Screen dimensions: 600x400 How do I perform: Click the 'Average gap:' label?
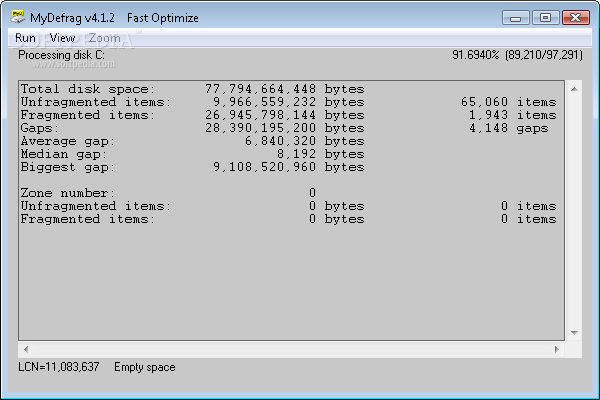click(68, 141)
